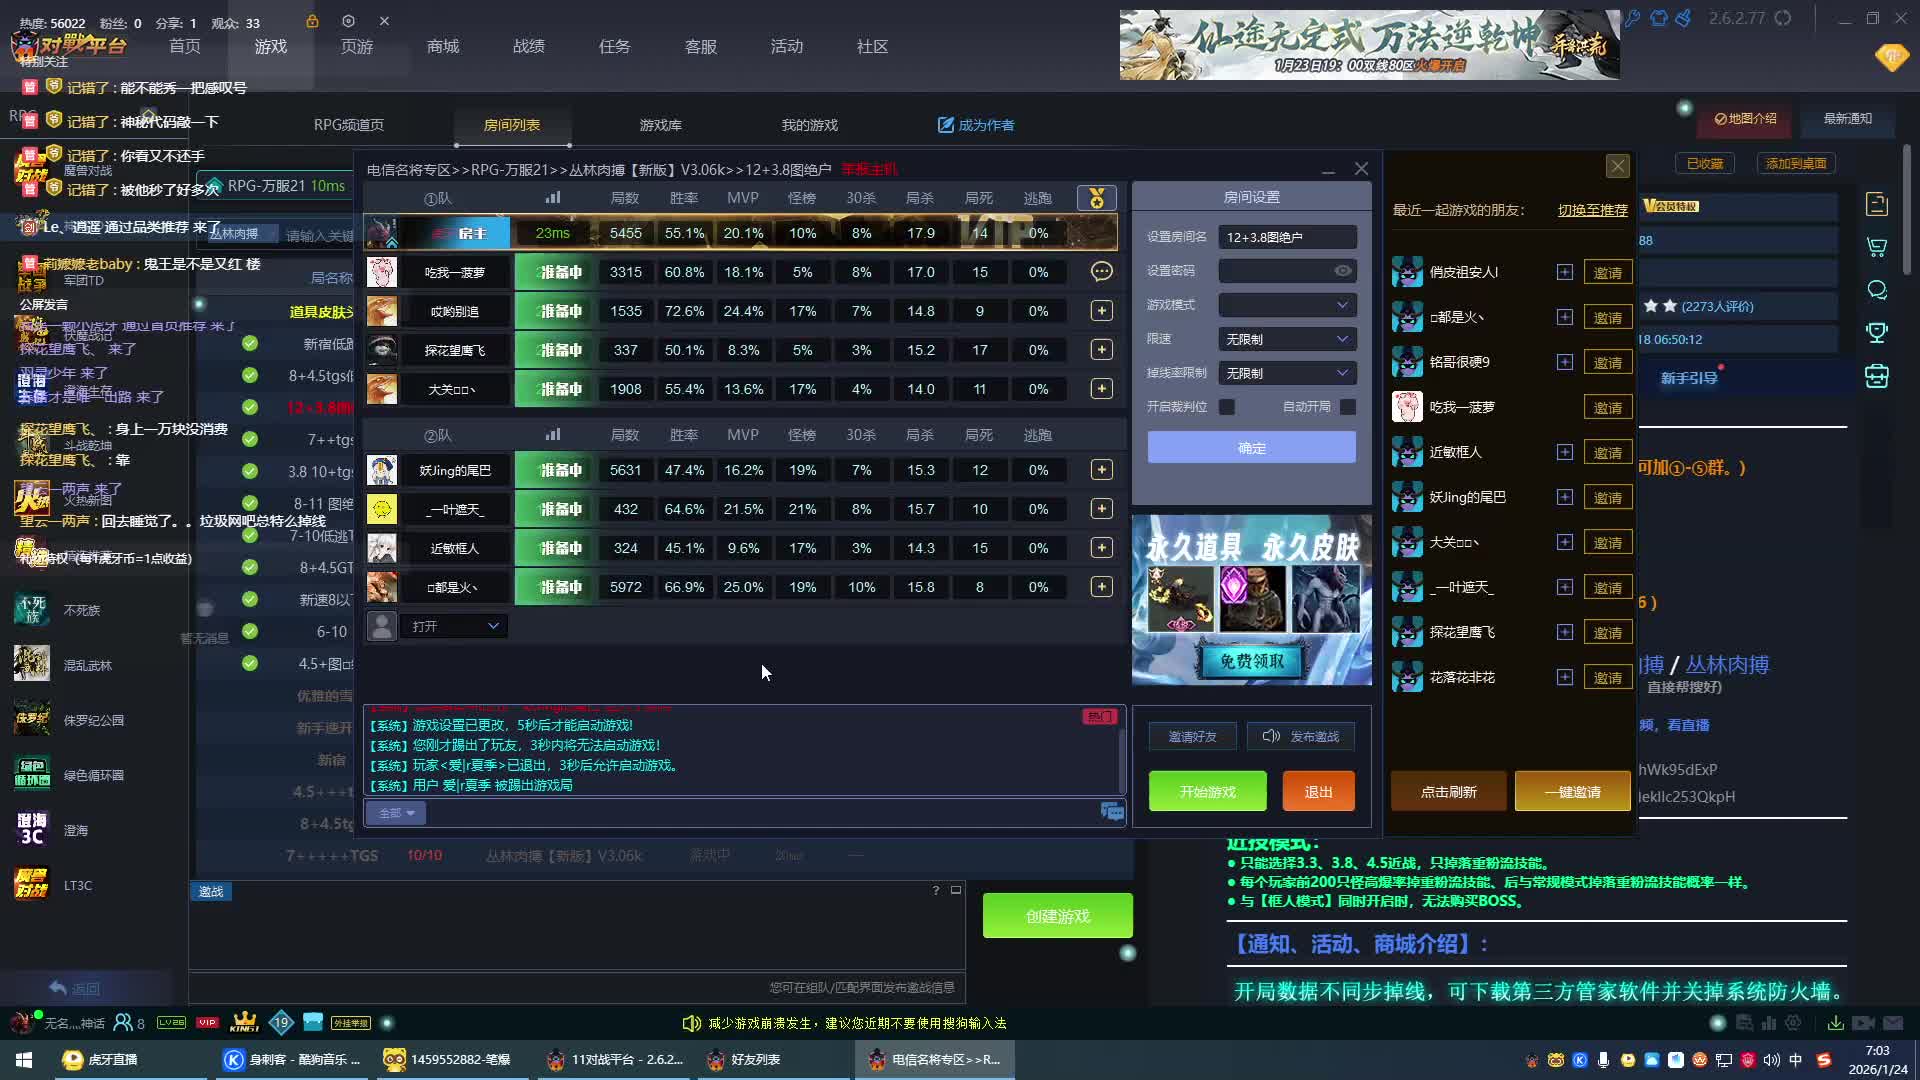
Task: Expand the 掉线率限制 dropdown
Action: [1287, 373]
